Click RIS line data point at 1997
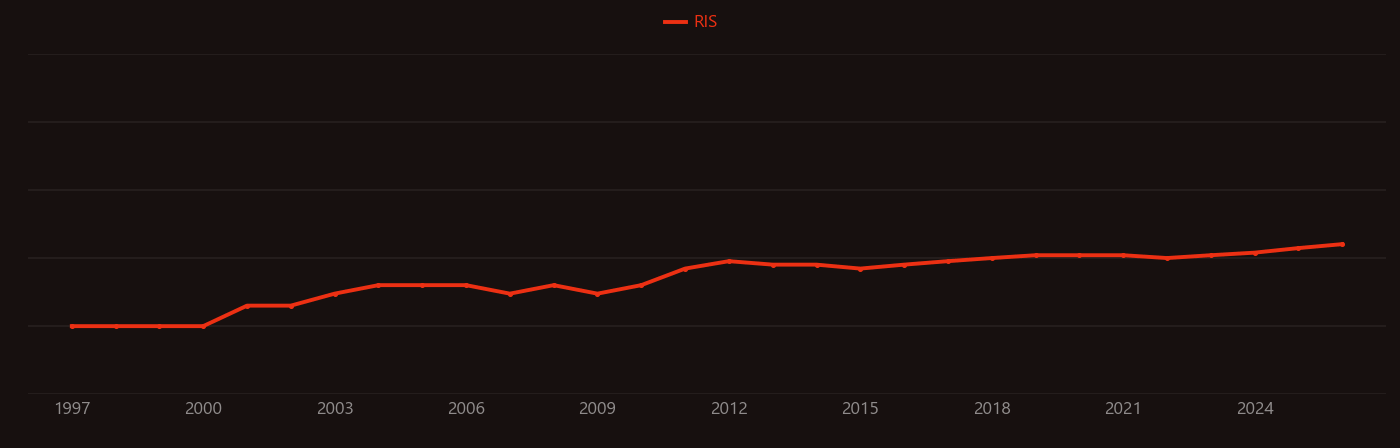Viewport: 1400px width, 448px height. 72,326
